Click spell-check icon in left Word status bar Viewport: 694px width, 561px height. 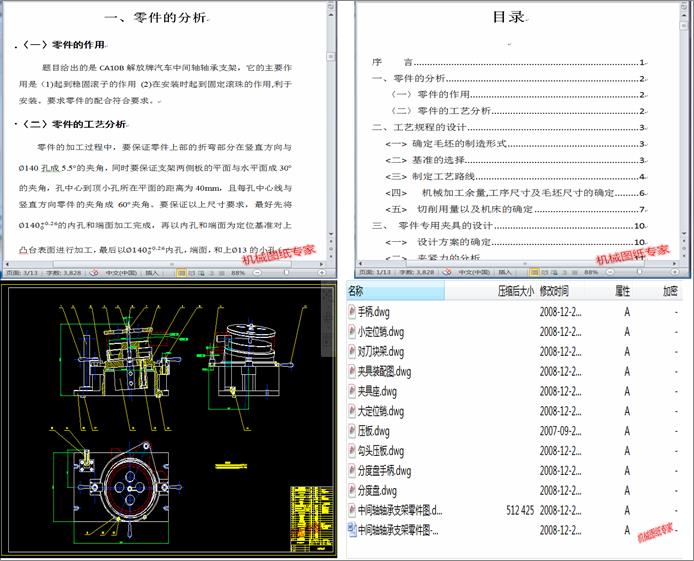coord(93,272)
